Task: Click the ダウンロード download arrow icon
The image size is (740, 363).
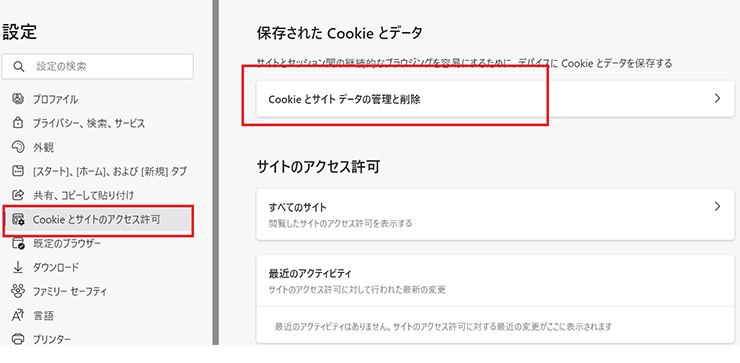Action: pos(17,267)
